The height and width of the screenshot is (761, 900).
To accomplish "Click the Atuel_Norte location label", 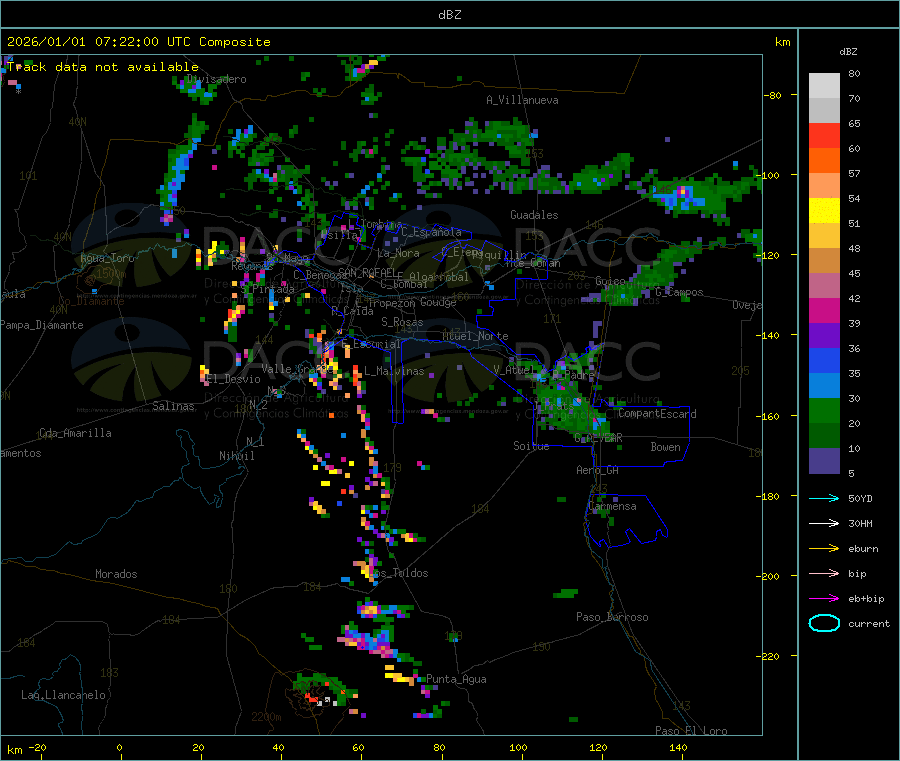I will [x=475, y=336].
